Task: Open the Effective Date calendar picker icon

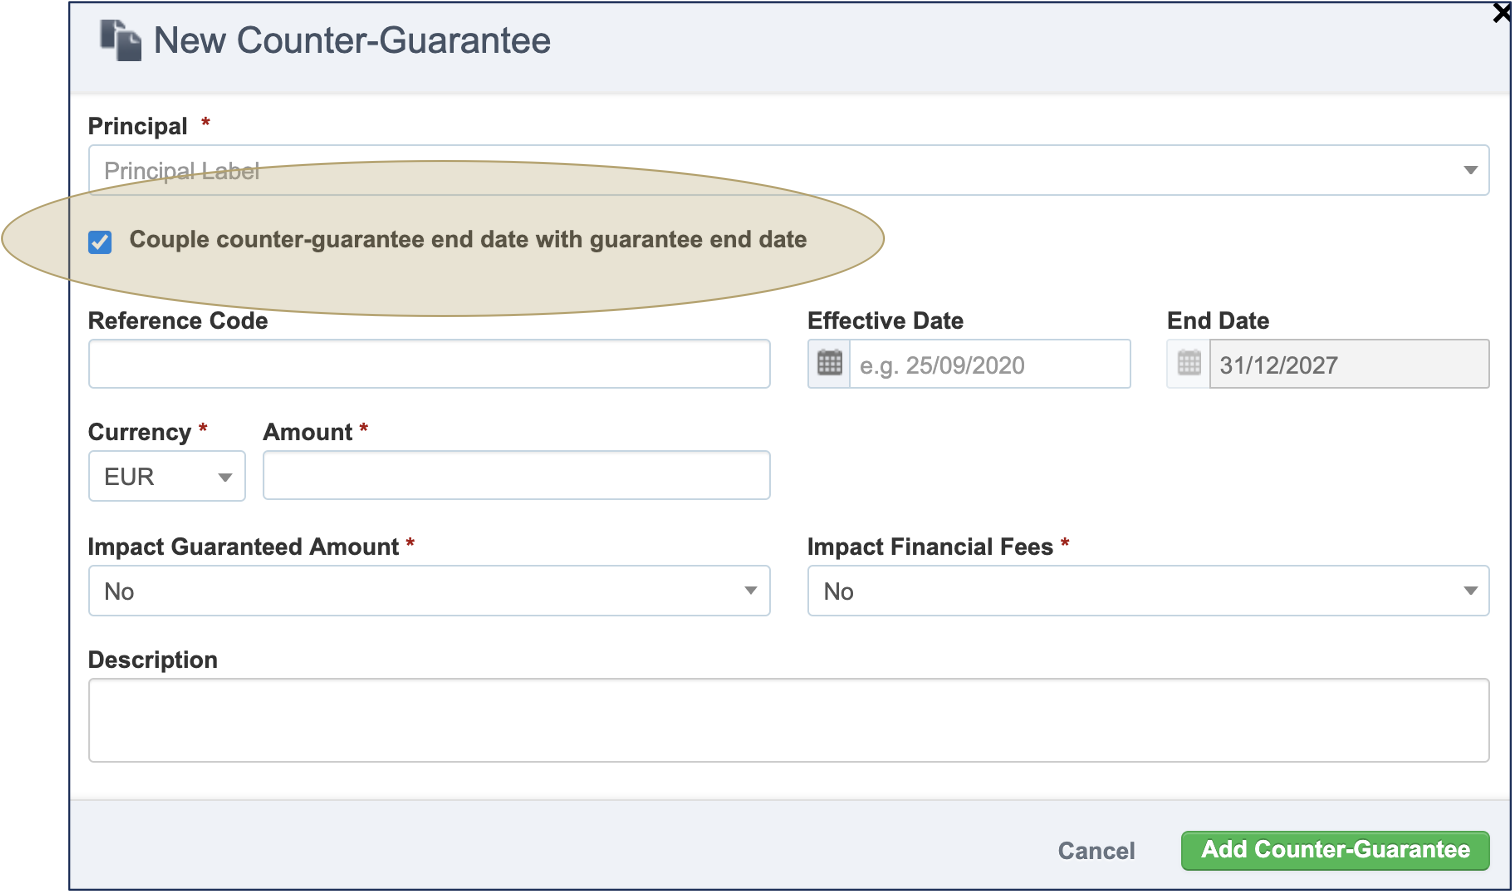Action: tap(829, 364)
